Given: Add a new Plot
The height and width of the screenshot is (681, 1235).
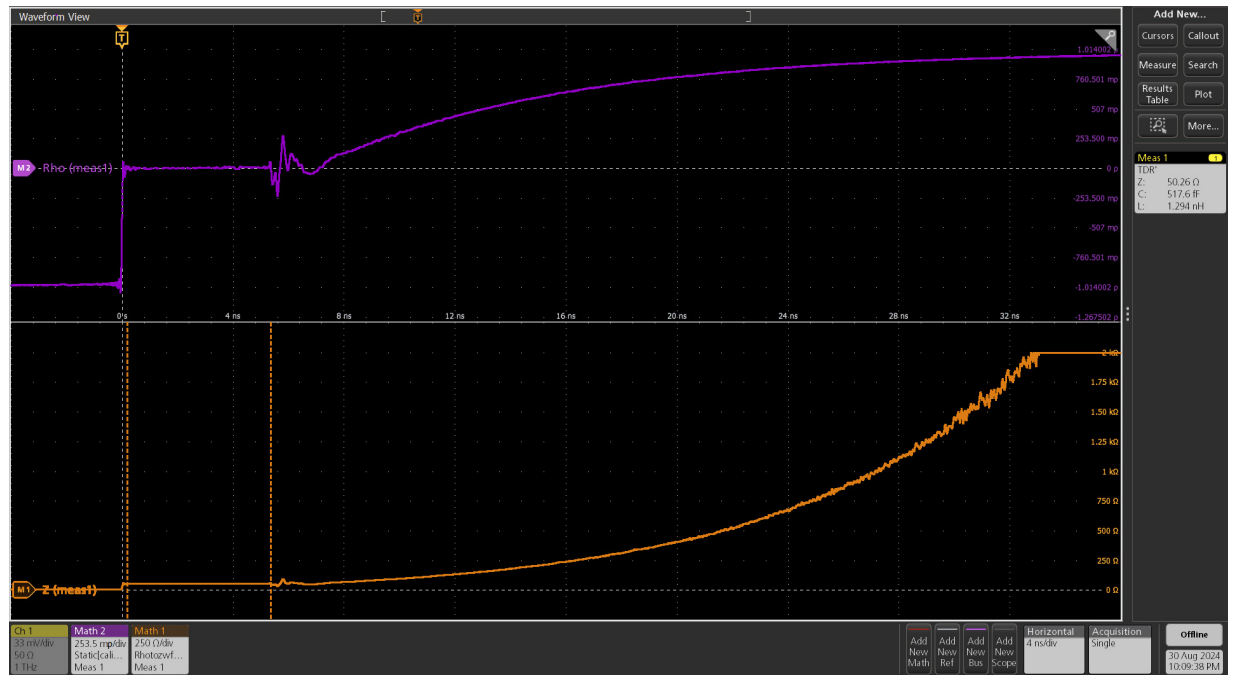Looking at the screenshot, I should pos(1203,94).
